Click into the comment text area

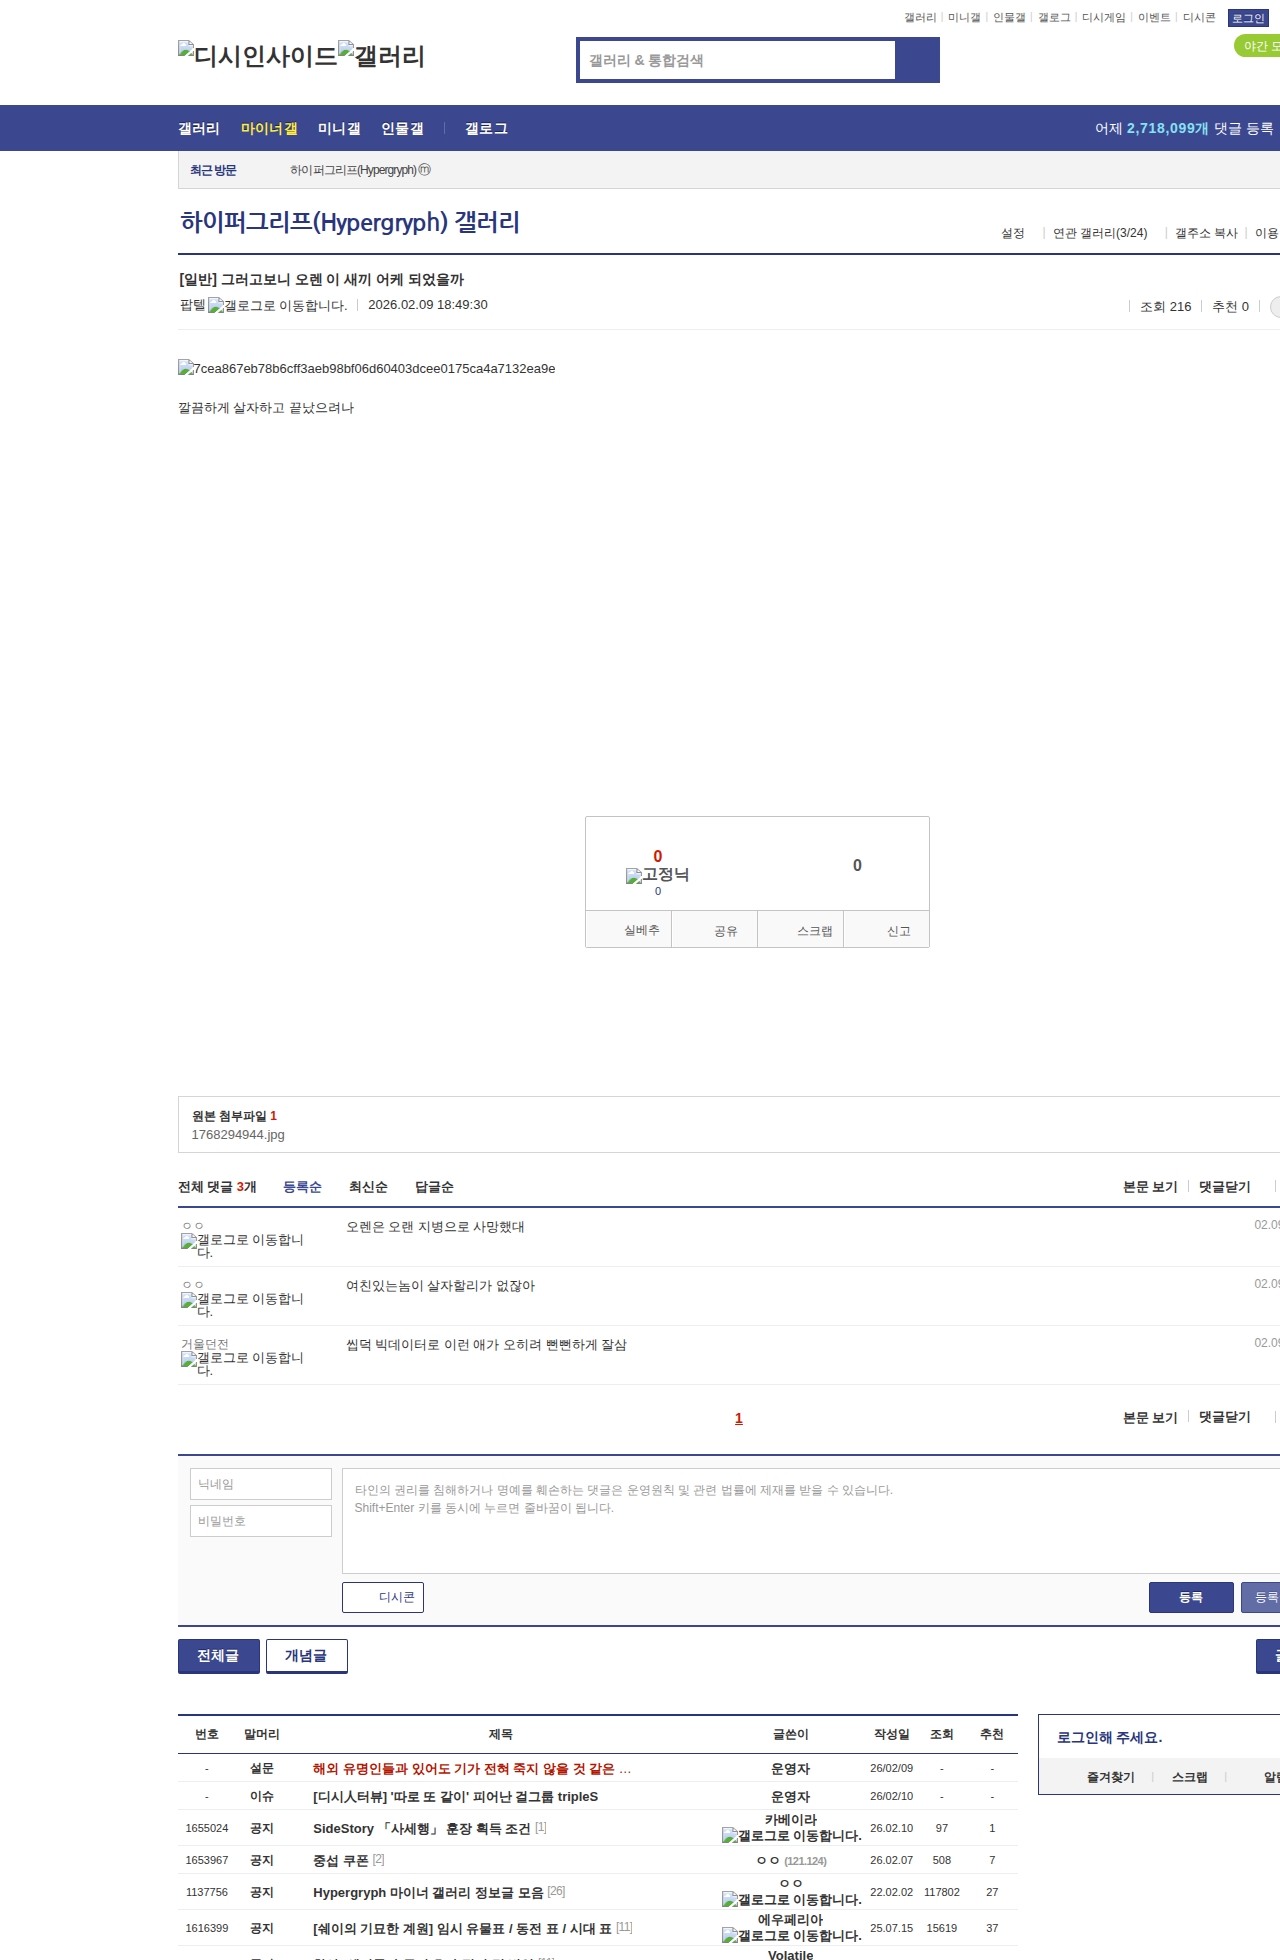811,1521
